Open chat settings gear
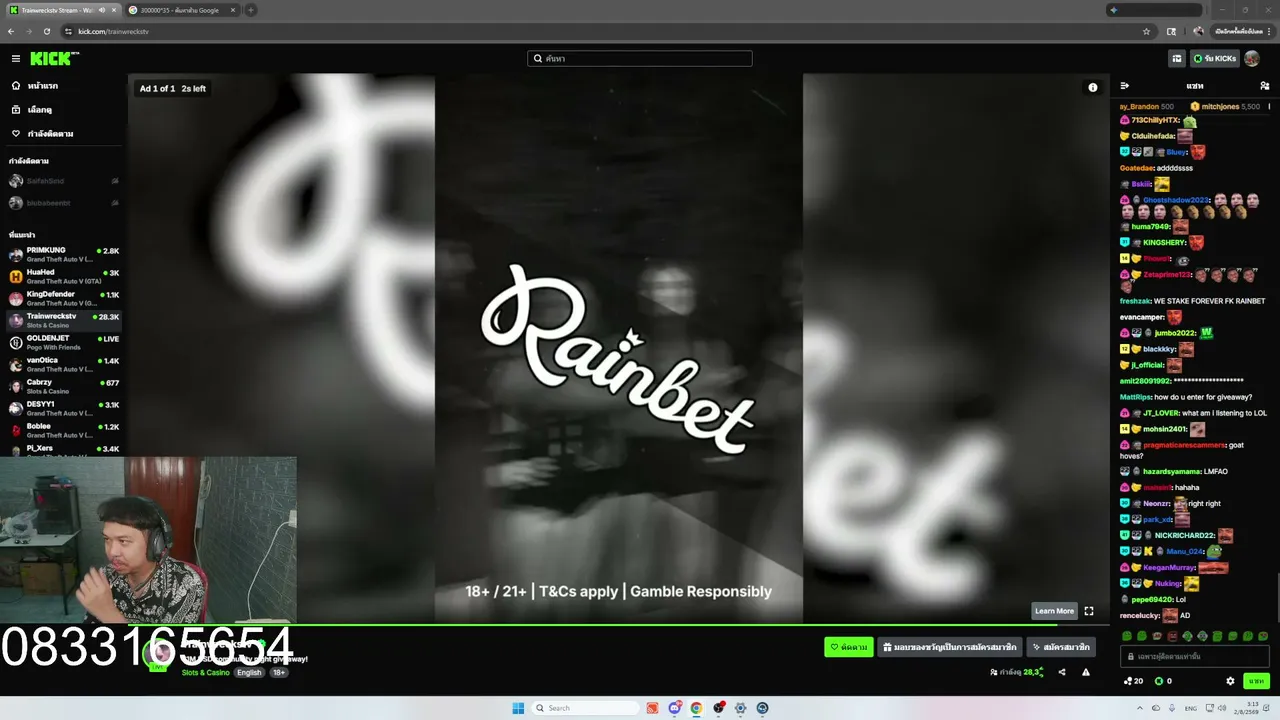1280x720 pixels. [x=1230, y=681]
